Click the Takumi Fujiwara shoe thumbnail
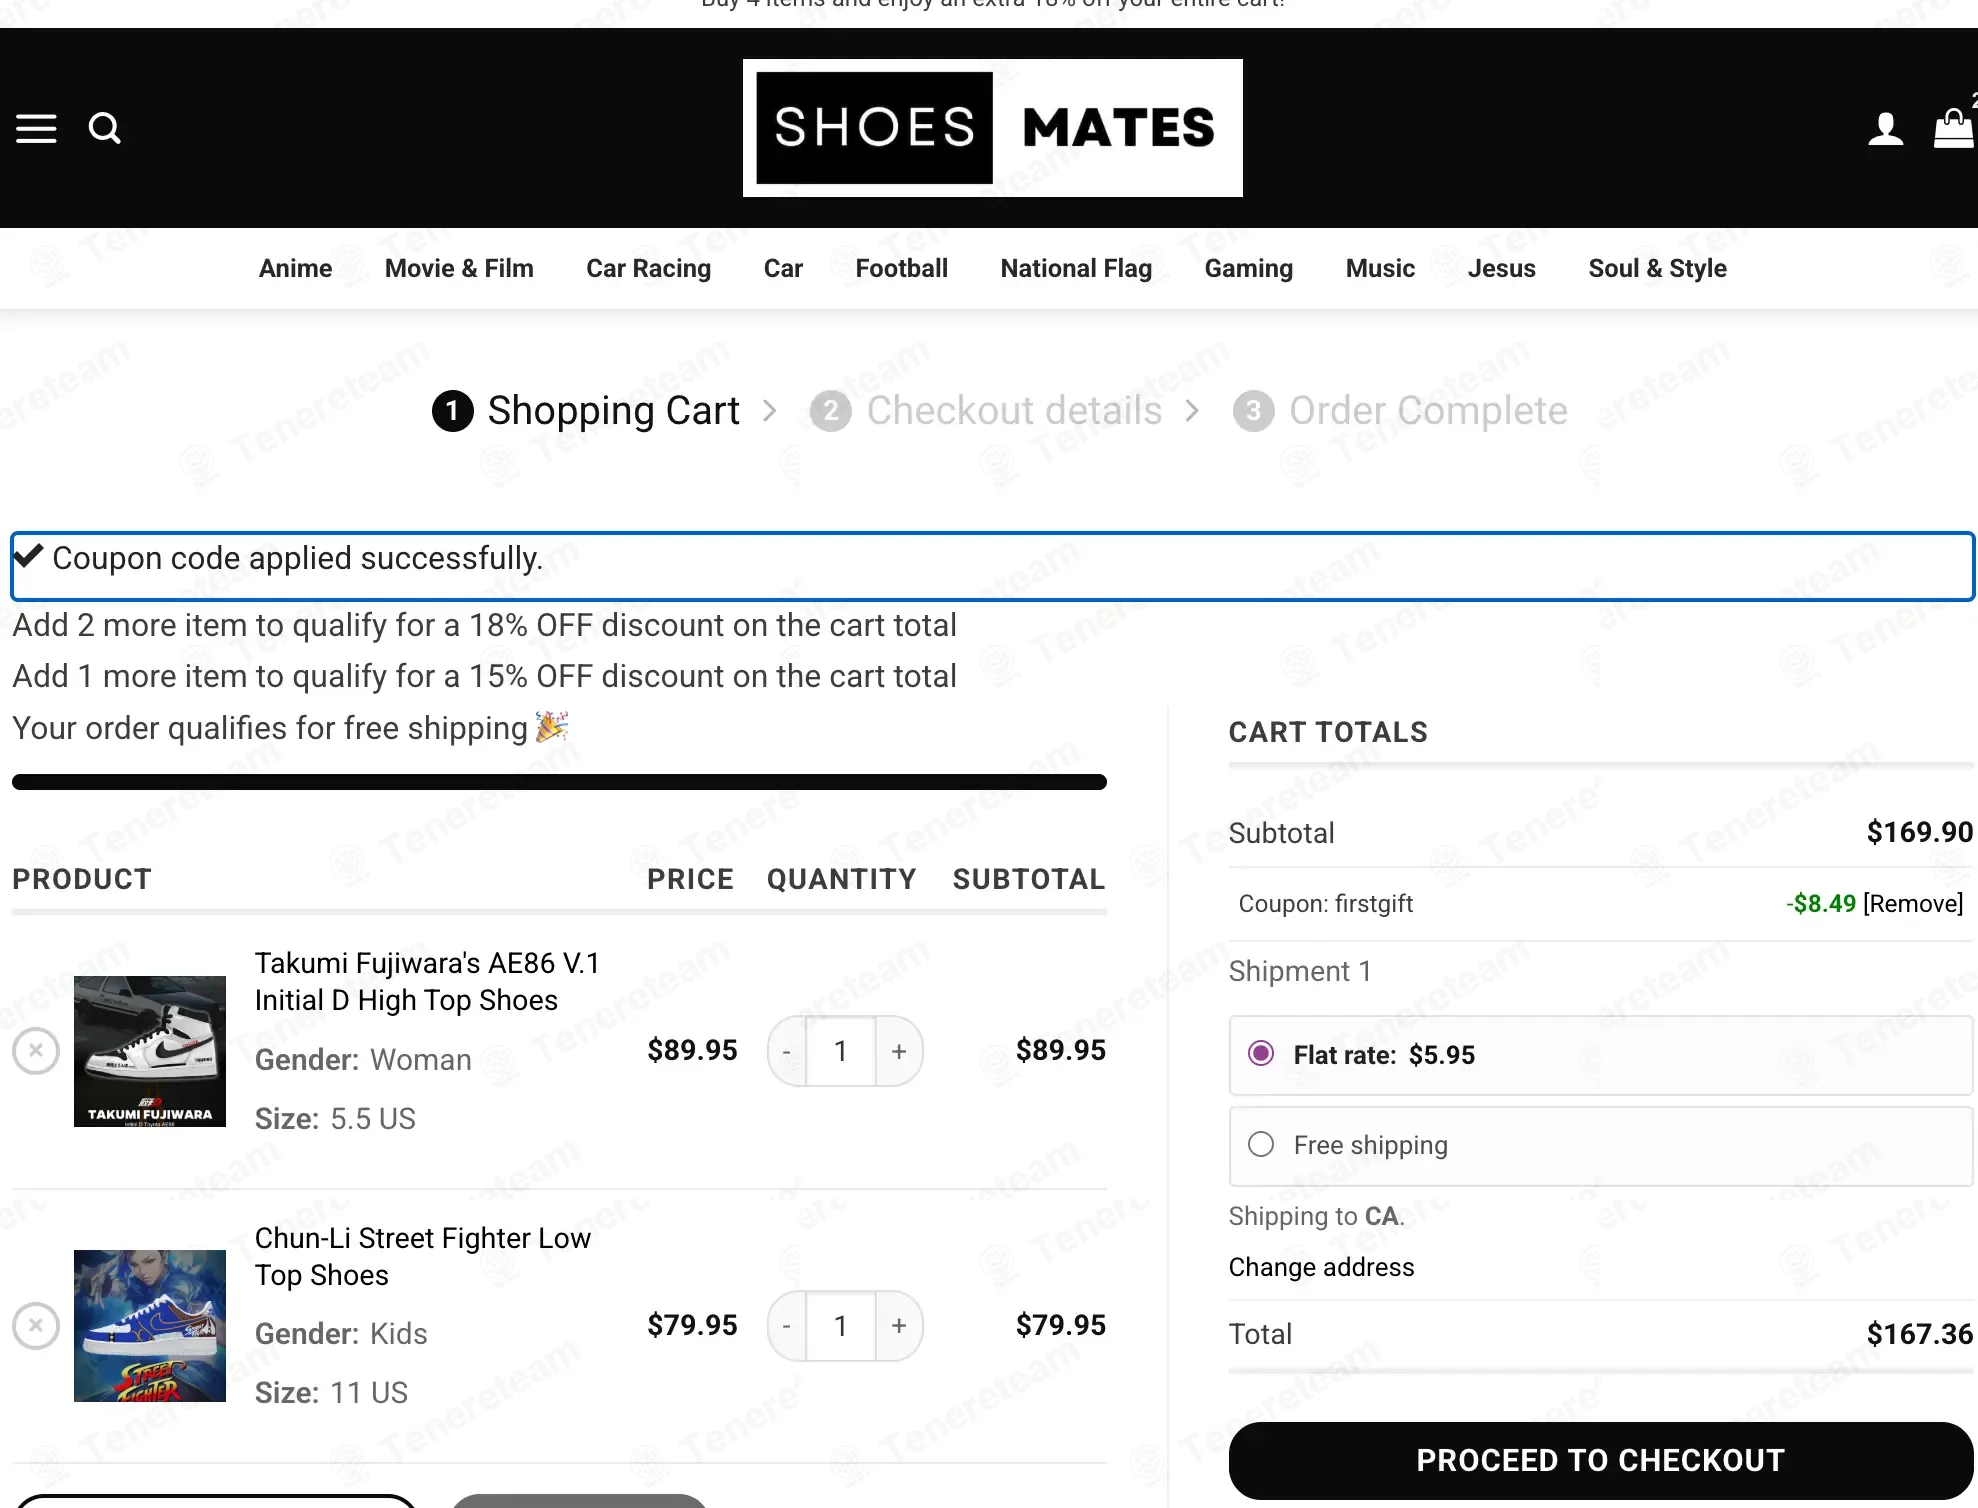Image resolution: width=1978 pixels, height=1508 pixels. (x=150, y=1051)
